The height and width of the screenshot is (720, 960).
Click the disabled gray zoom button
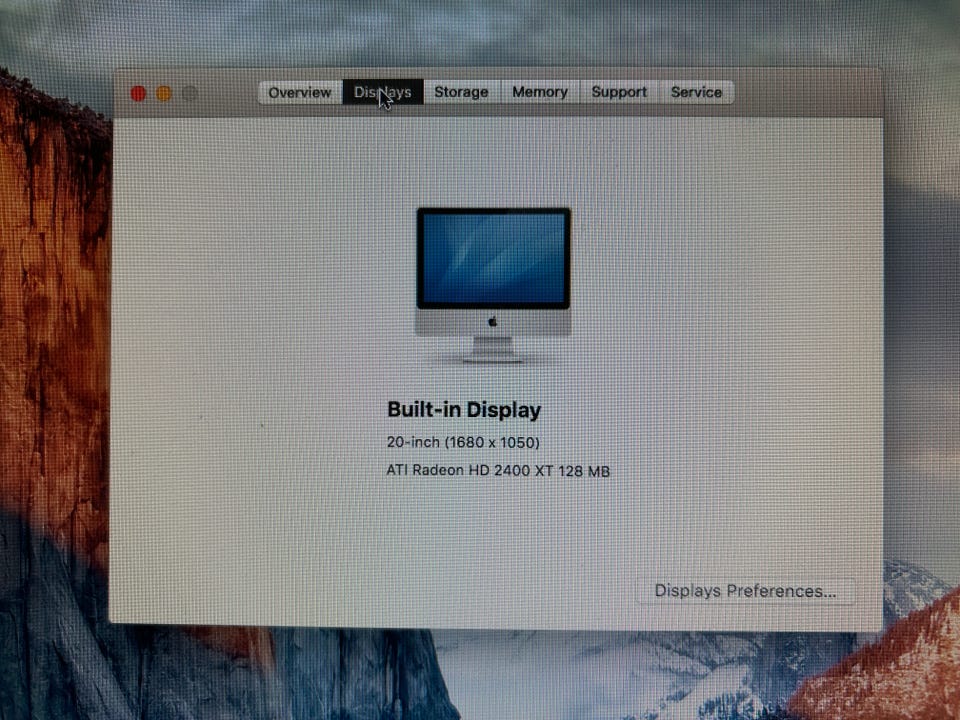(190, 94)
